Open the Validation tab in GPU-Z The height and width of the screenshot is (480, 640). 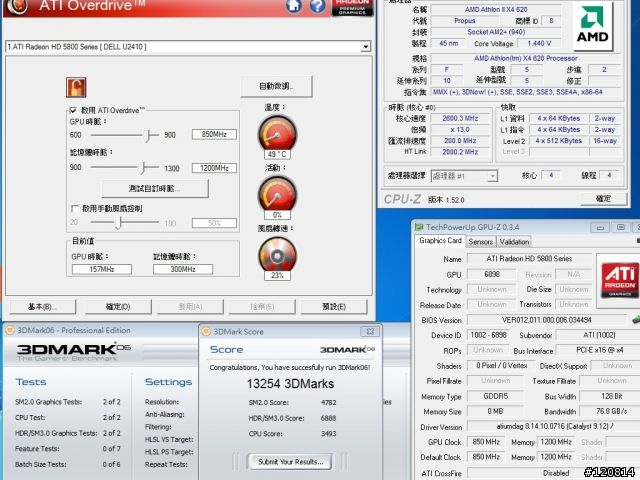pyautogui.click(x=514, y=242)
